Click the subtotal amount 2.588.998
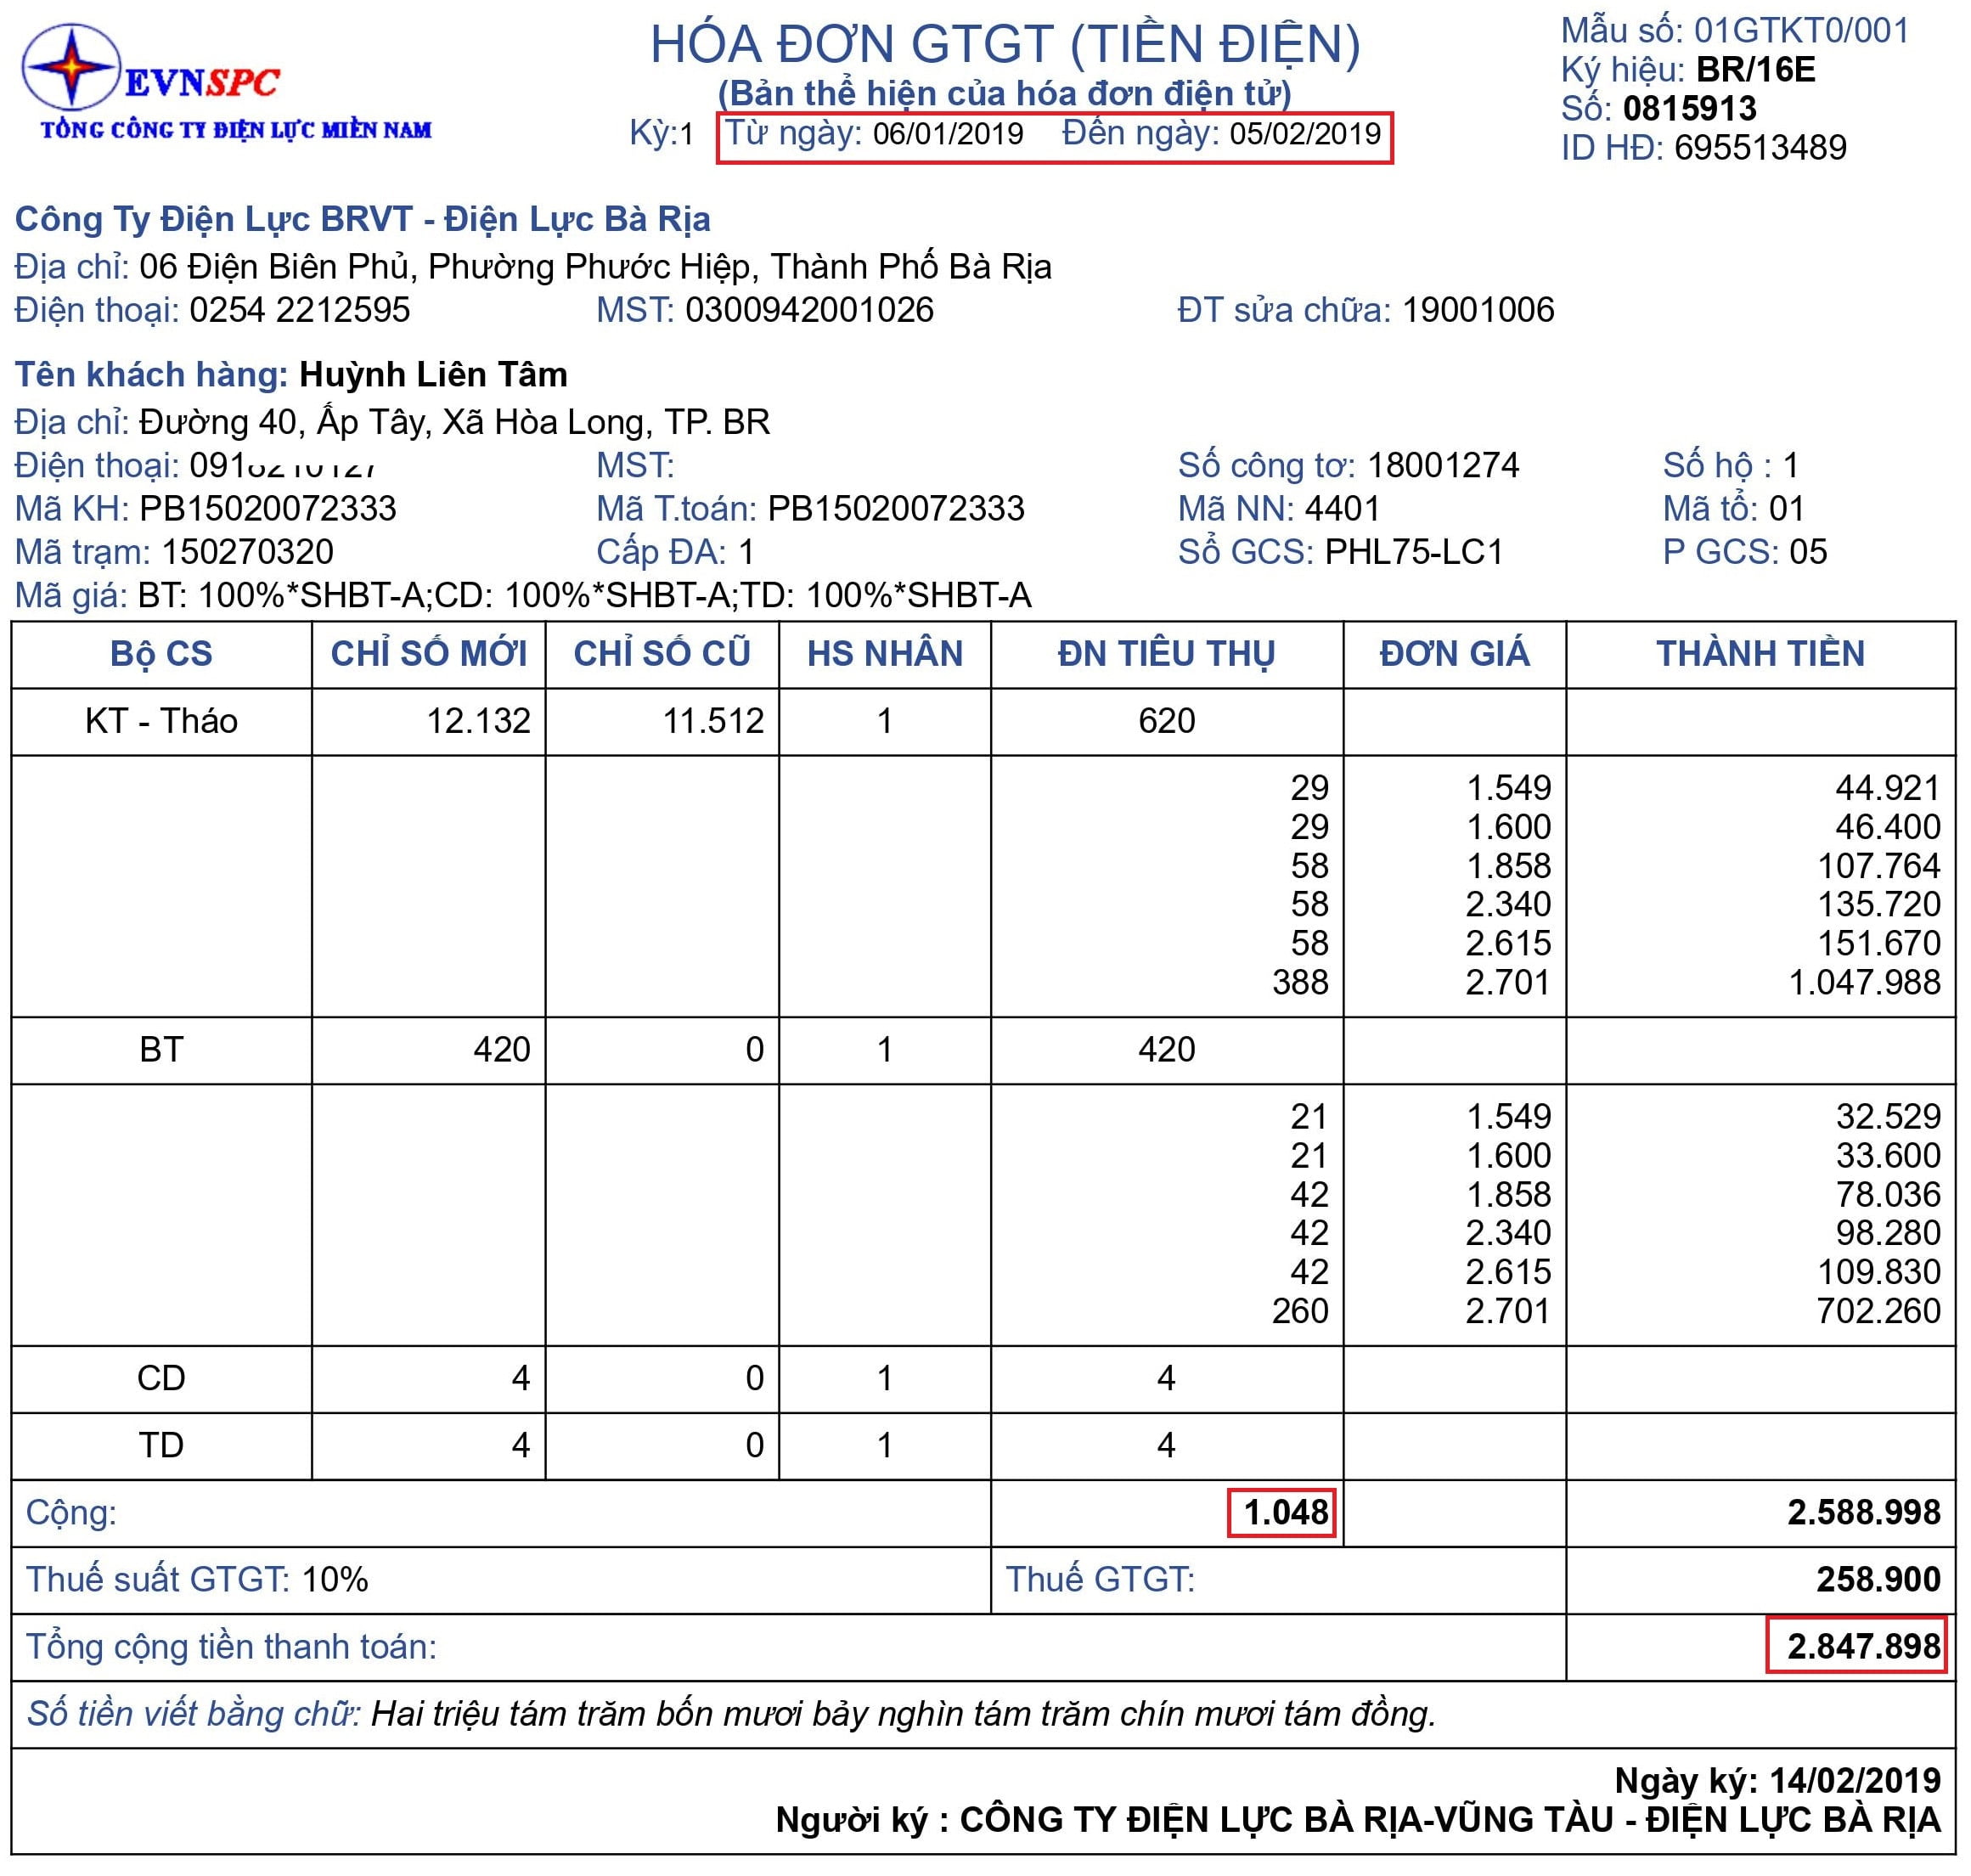This screenshot has height=1876, width=1971. [x=1863, y=1512]
